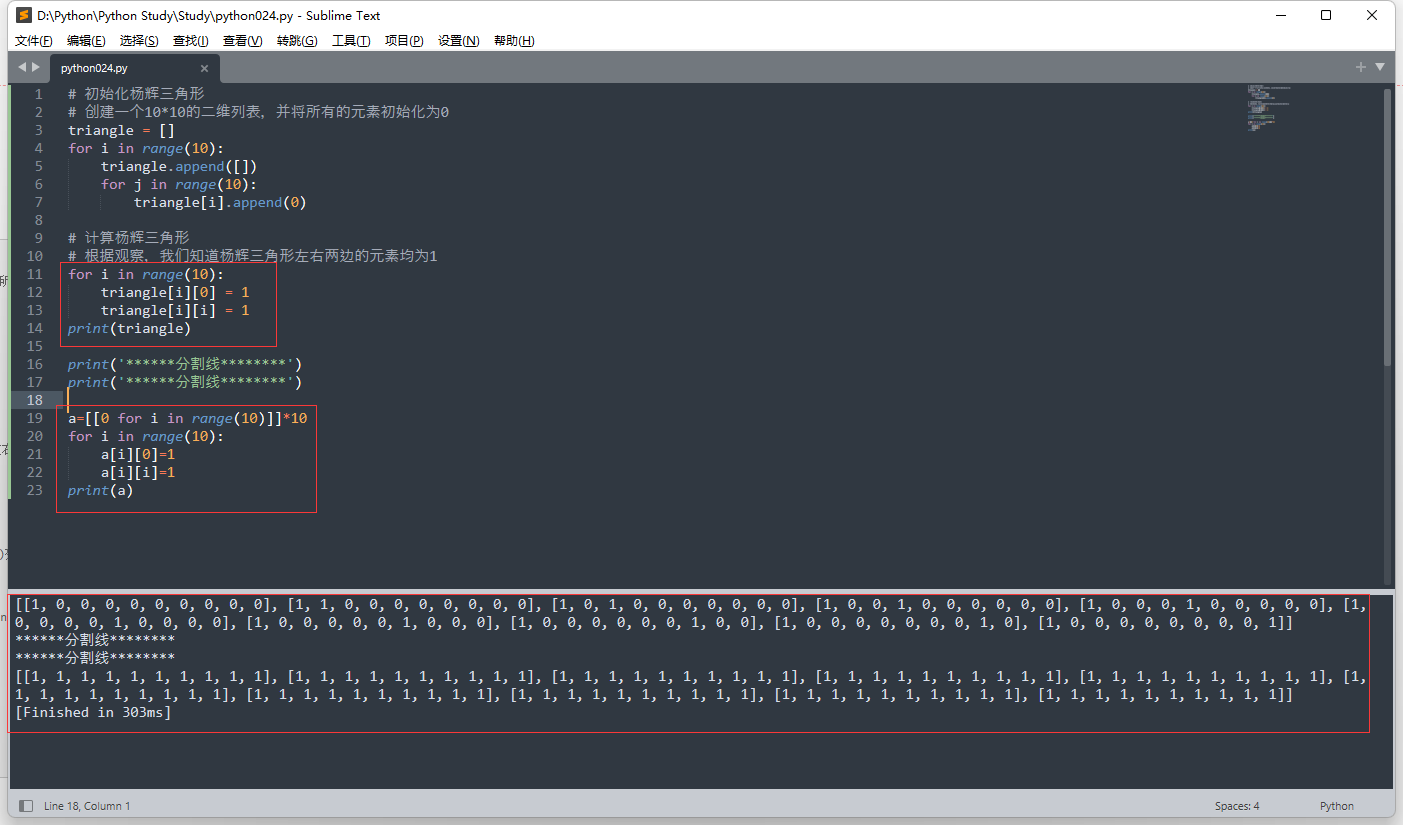Screen dimensions: 1403x825
Task: Click the code 'triangle[i][i] = 1'
Action: pos(175,310)
